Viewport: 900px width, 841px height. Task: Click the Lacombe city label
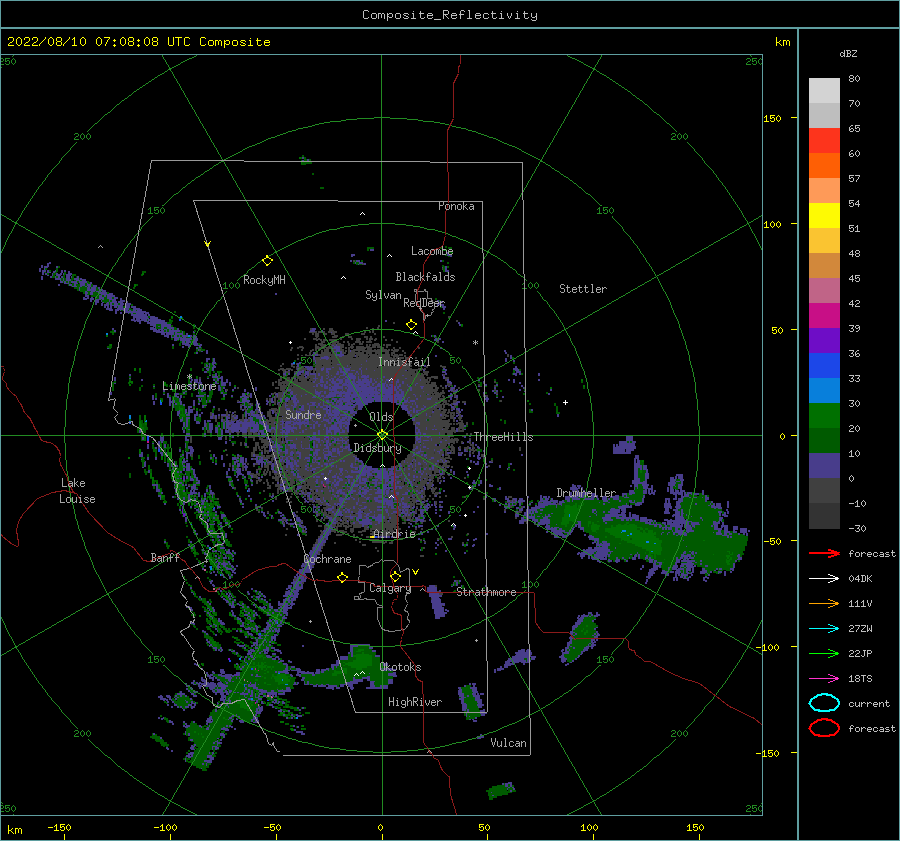432,251
